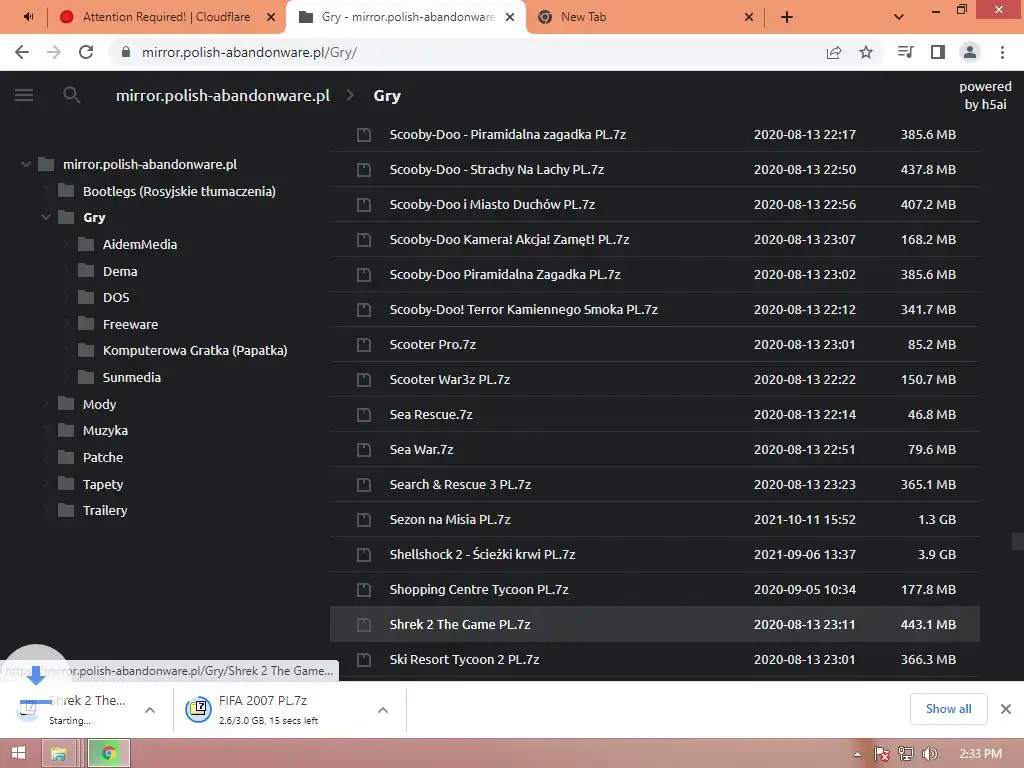Click the taskbar clock 2:33 PM
This screenshot has height=768, width=1024.
click(980, 754)
